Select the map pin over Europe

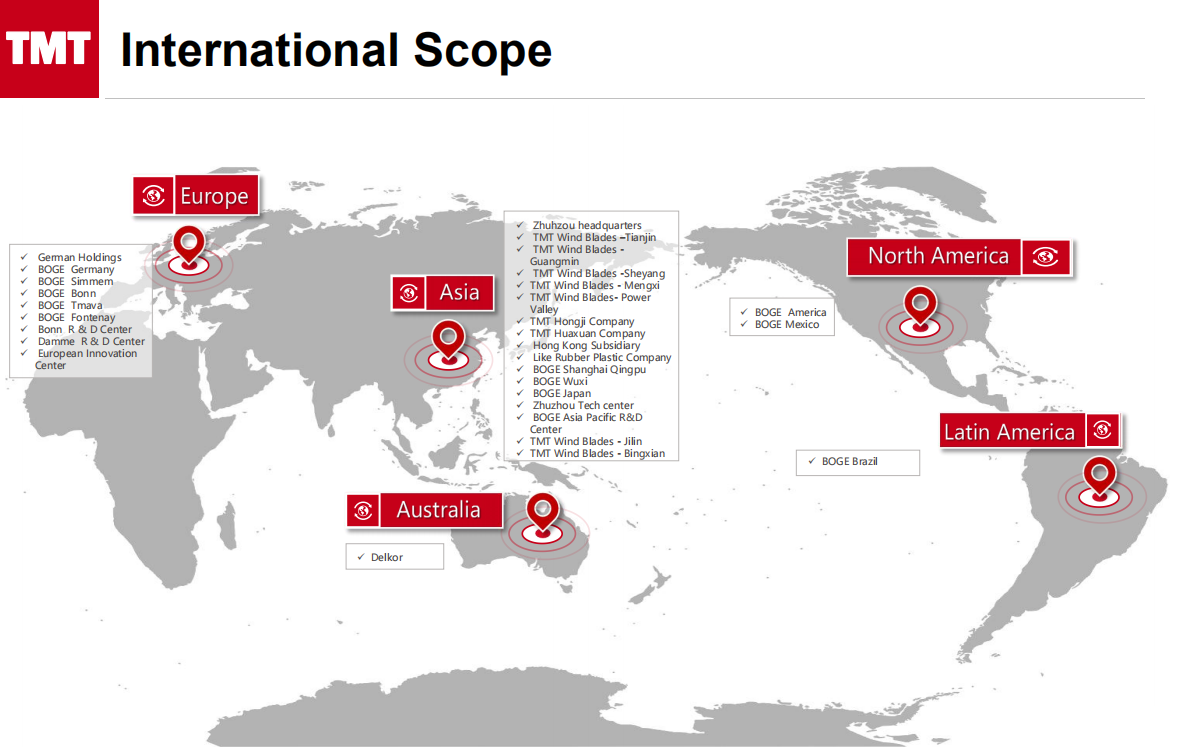(x=188, y=245)
